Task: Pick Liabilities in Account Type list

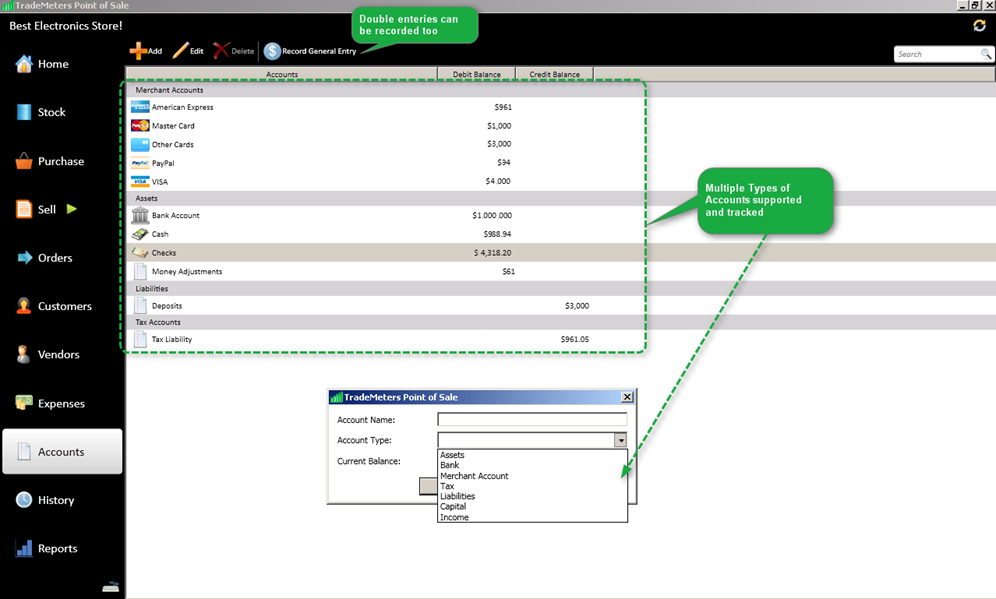Action: 457,496
